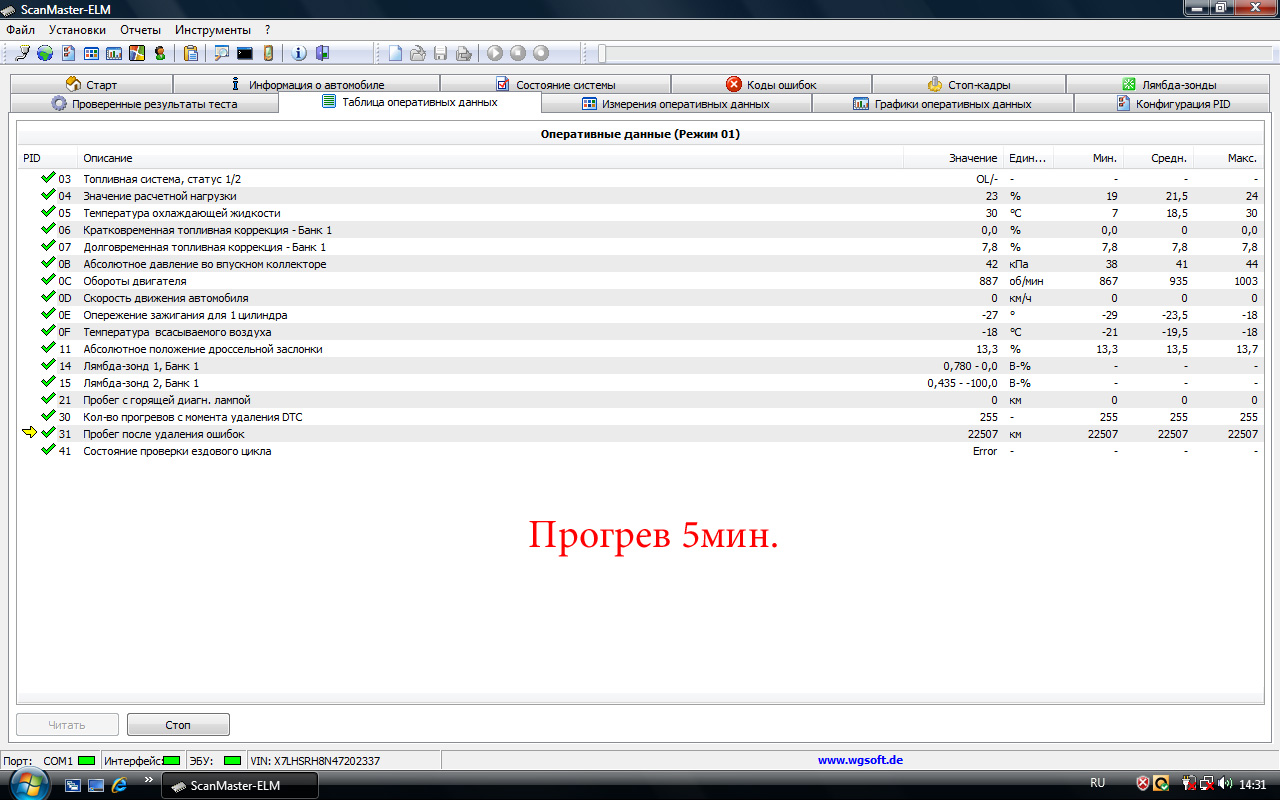Open the www.wgsoft.de link
The height and width of the screenshot is (800, 1280).
coord(860,760)
